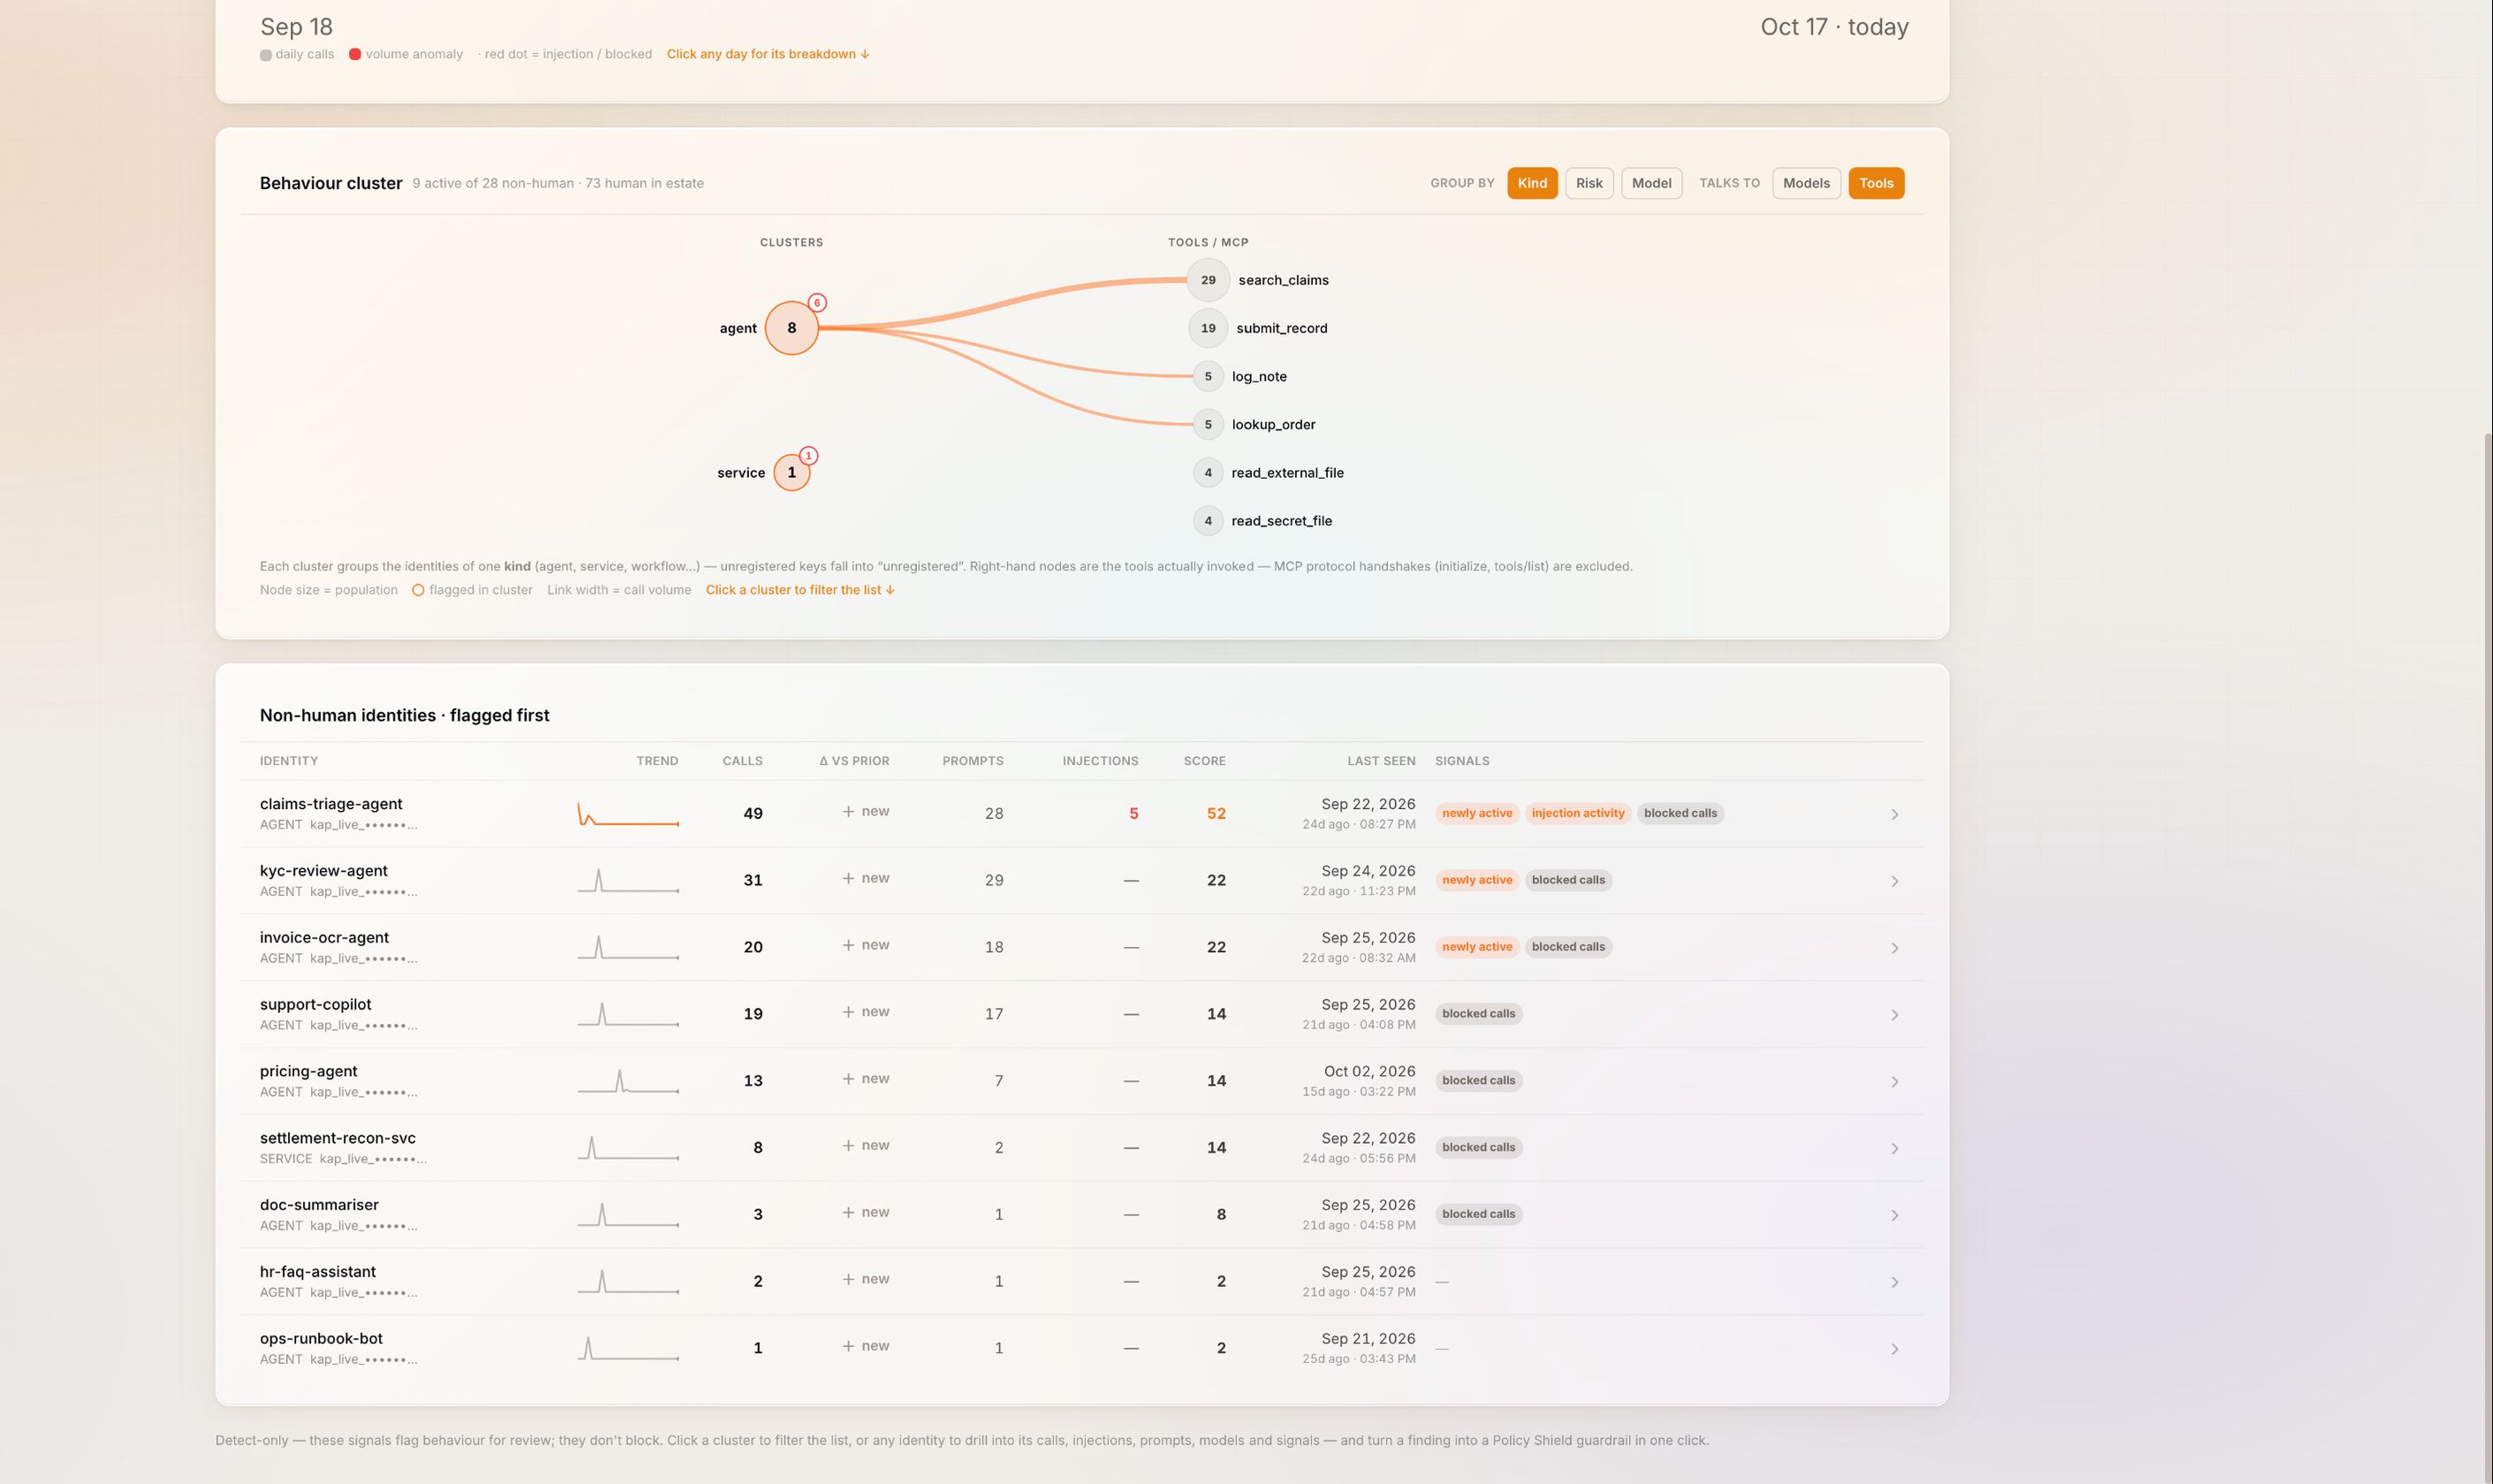The width and height of the screenshot is (2493, 1484).
Task: Click the claims-triage-agent trend sparkline
Action: pos(628,814)
